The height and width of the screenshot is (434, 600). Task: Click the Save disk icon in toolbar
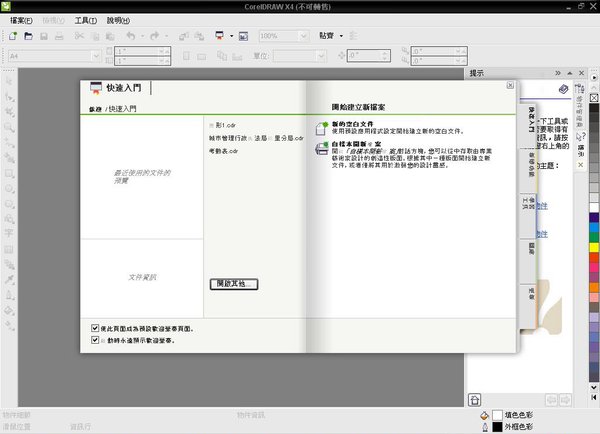[44, 36]
